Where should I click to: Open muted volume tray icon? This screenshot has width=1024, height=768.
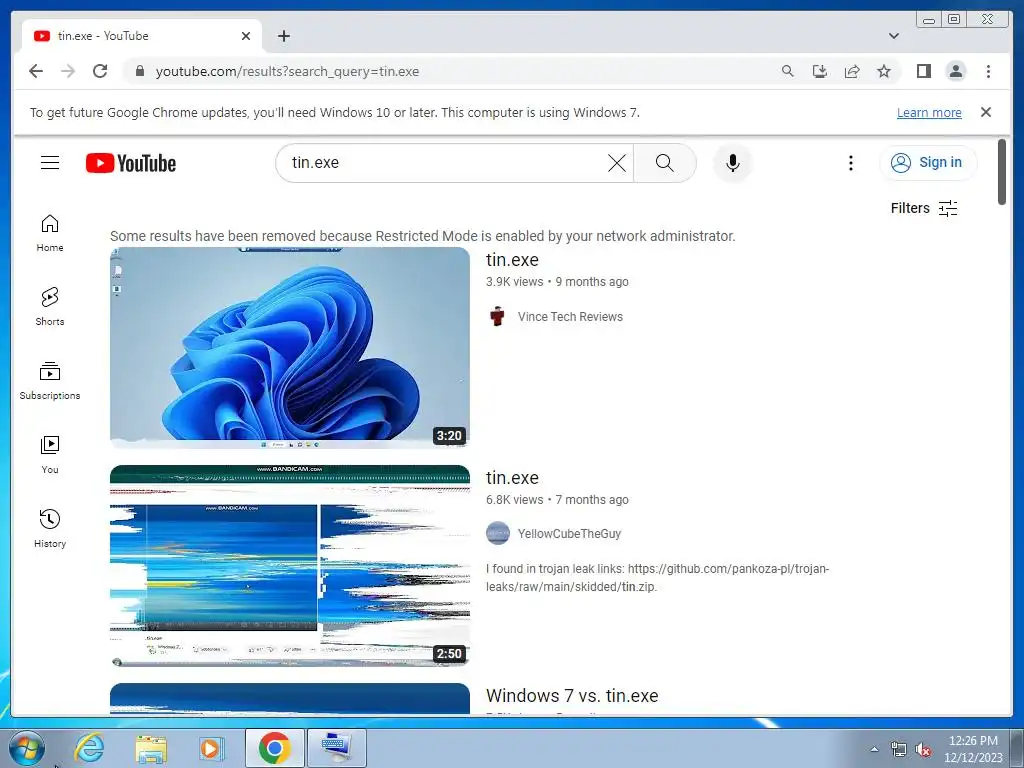point(922,750)
